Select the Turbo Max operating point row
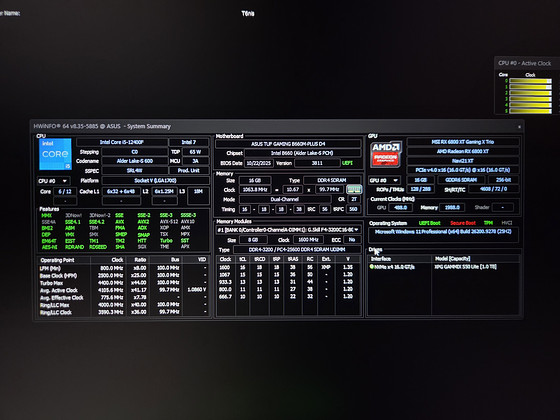560x420 pixels. click(123, 283)
